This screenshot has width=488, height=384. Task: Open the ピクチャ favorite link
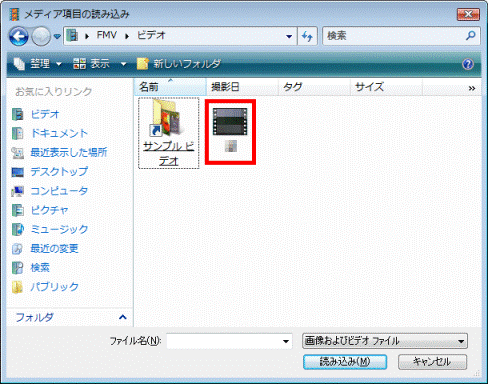click(x=50, y=210)
